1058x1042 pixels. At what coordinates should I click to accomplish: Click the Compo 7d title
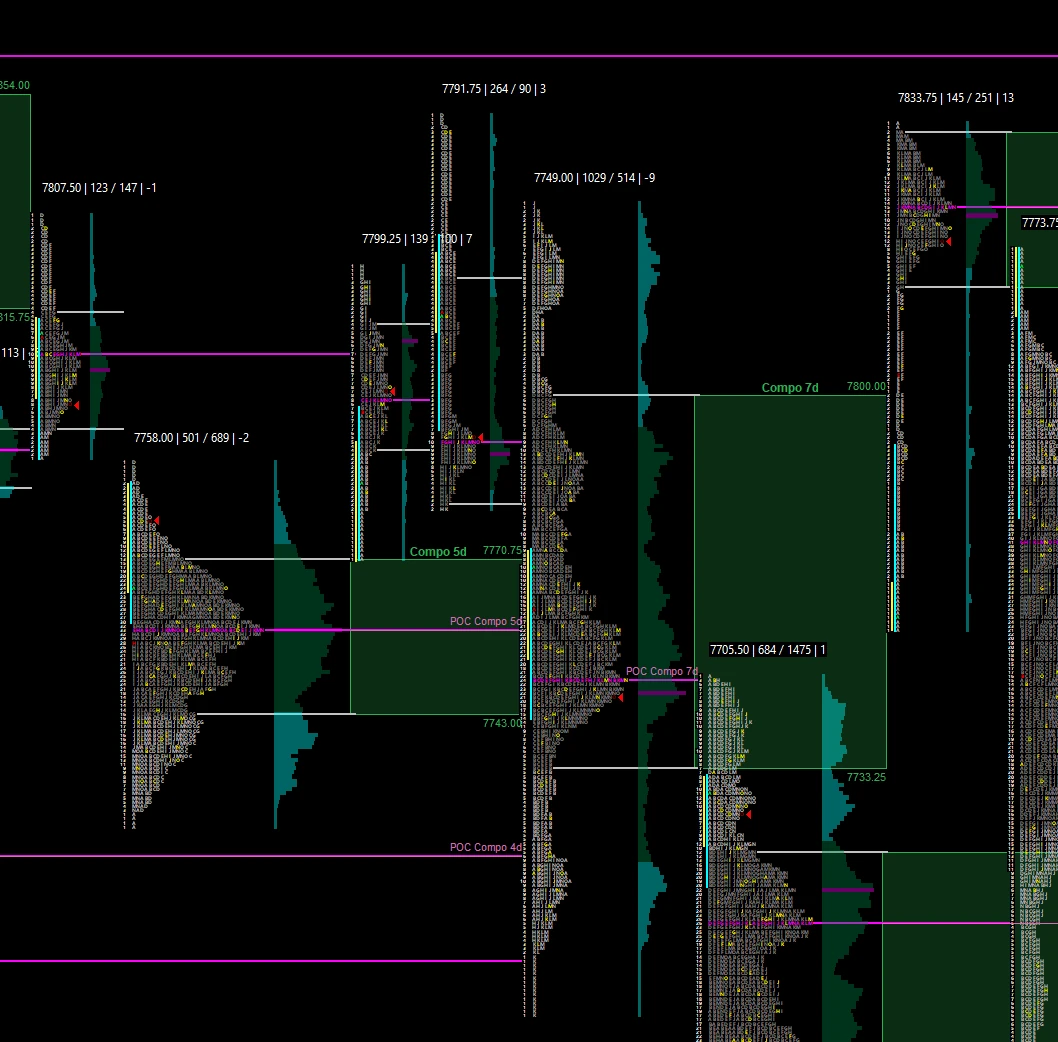pyautogui.click(x=790, y=388)
